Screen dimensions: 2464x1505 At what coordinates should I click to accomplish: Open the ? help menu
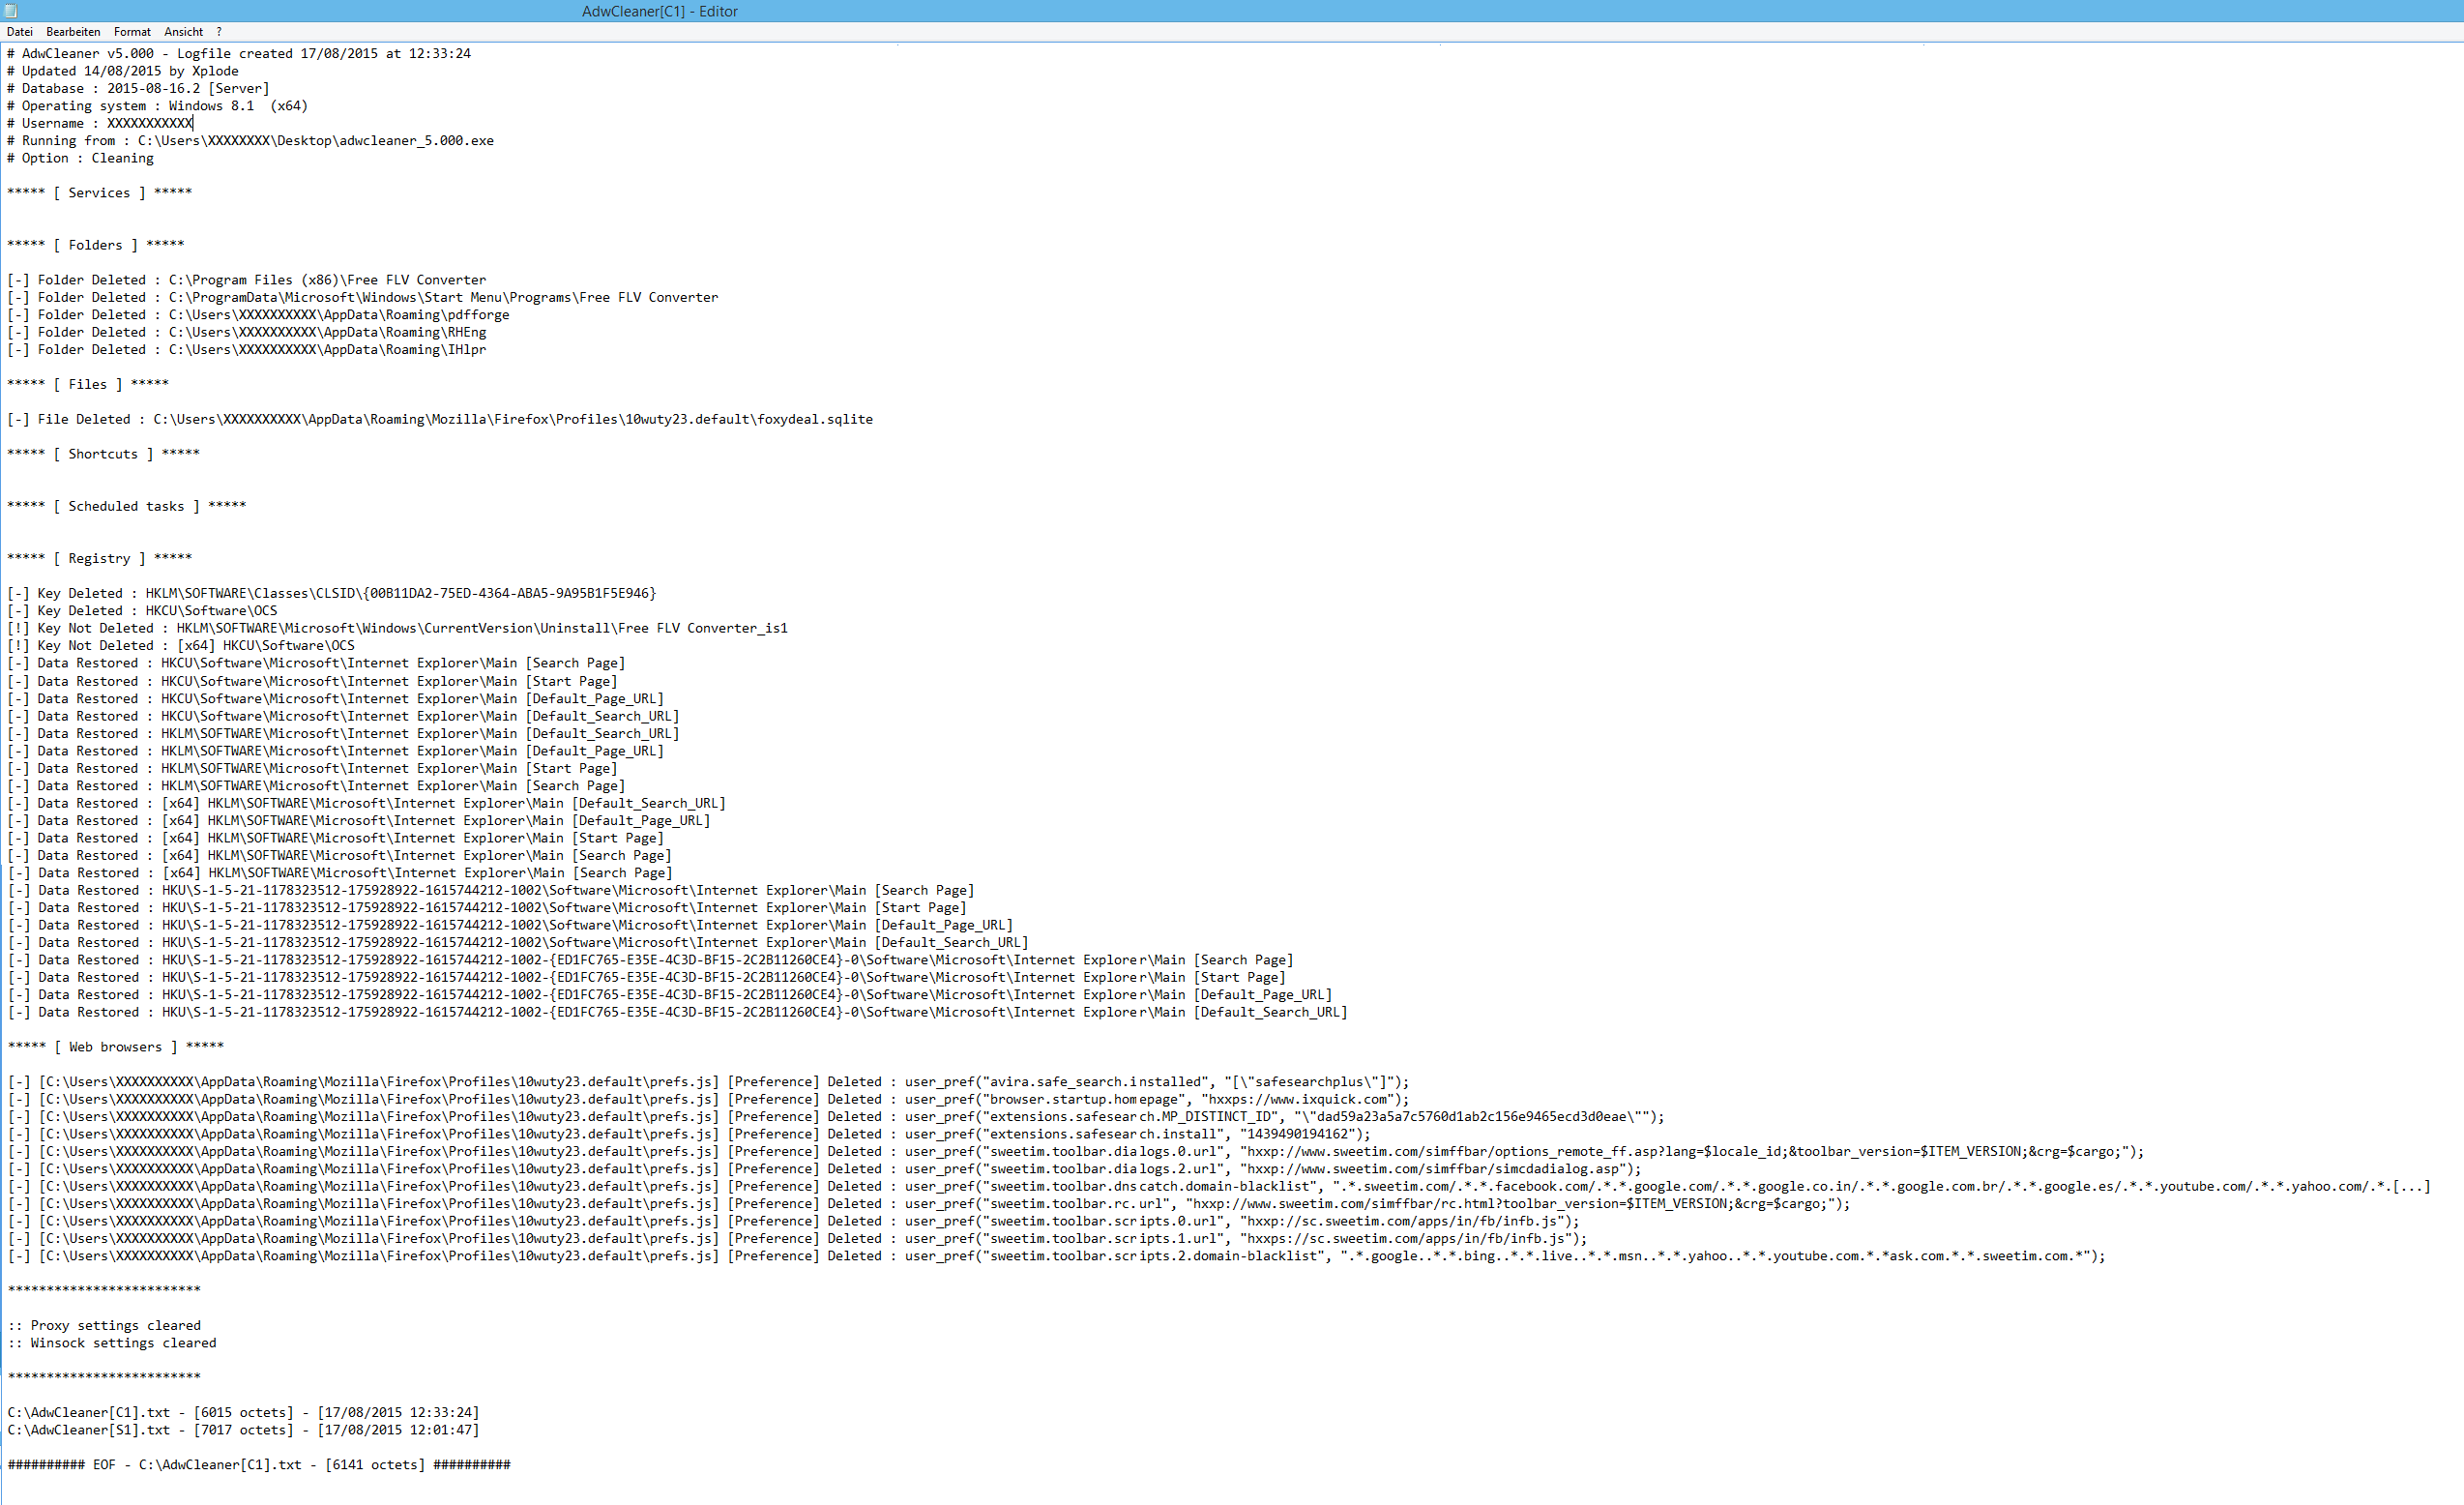(x=219, y=32)
